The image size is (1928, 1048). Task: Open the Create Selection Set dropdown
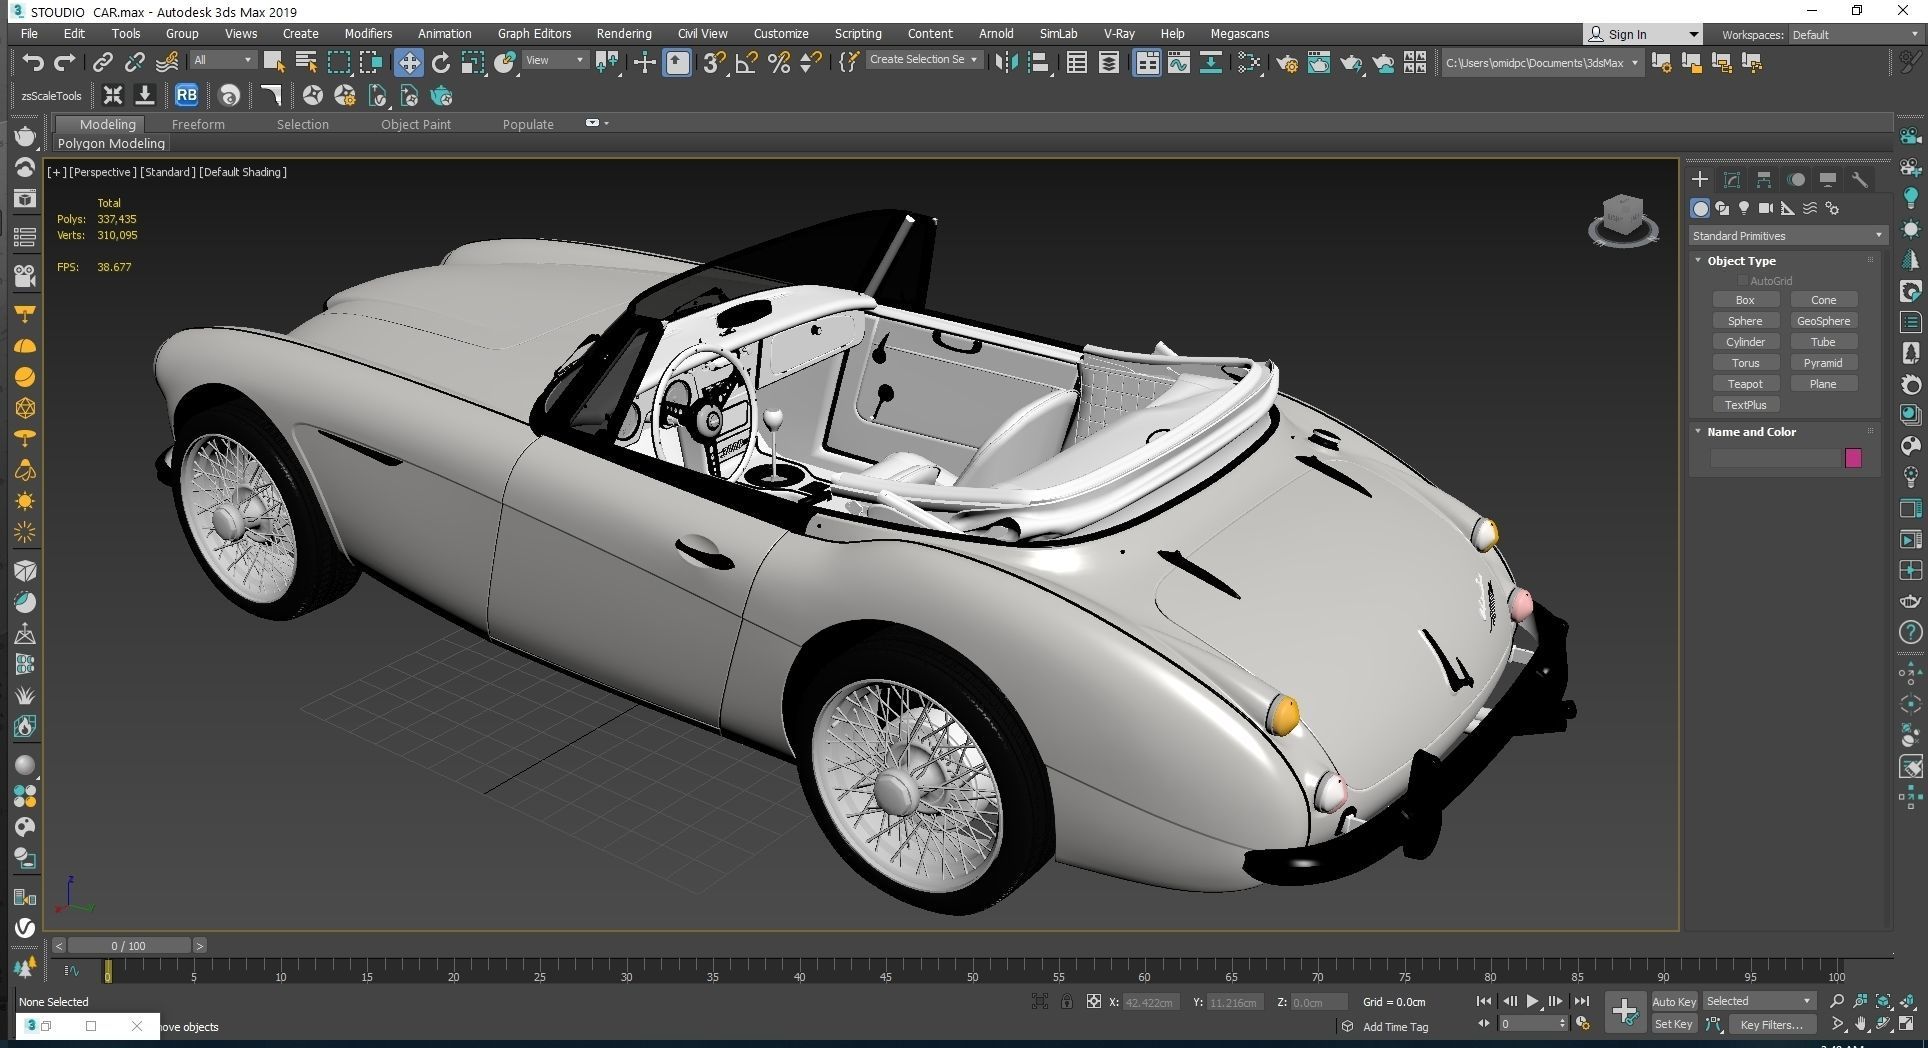coord(923,60)
